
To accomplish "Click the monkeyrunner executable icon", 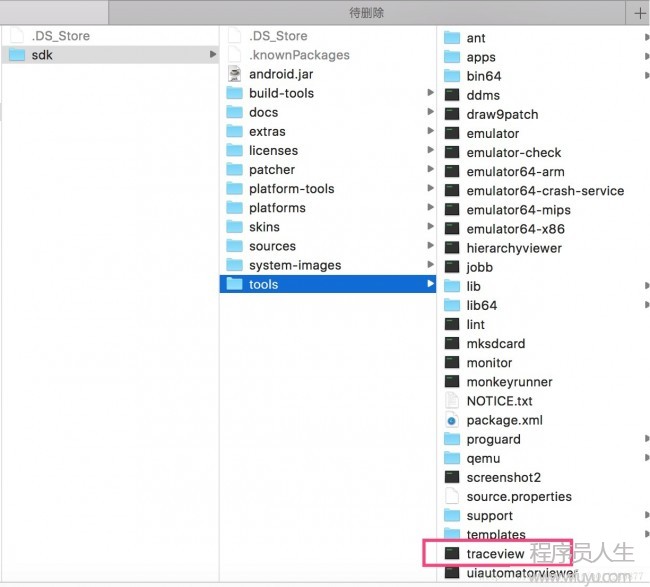I will point(452,381).
